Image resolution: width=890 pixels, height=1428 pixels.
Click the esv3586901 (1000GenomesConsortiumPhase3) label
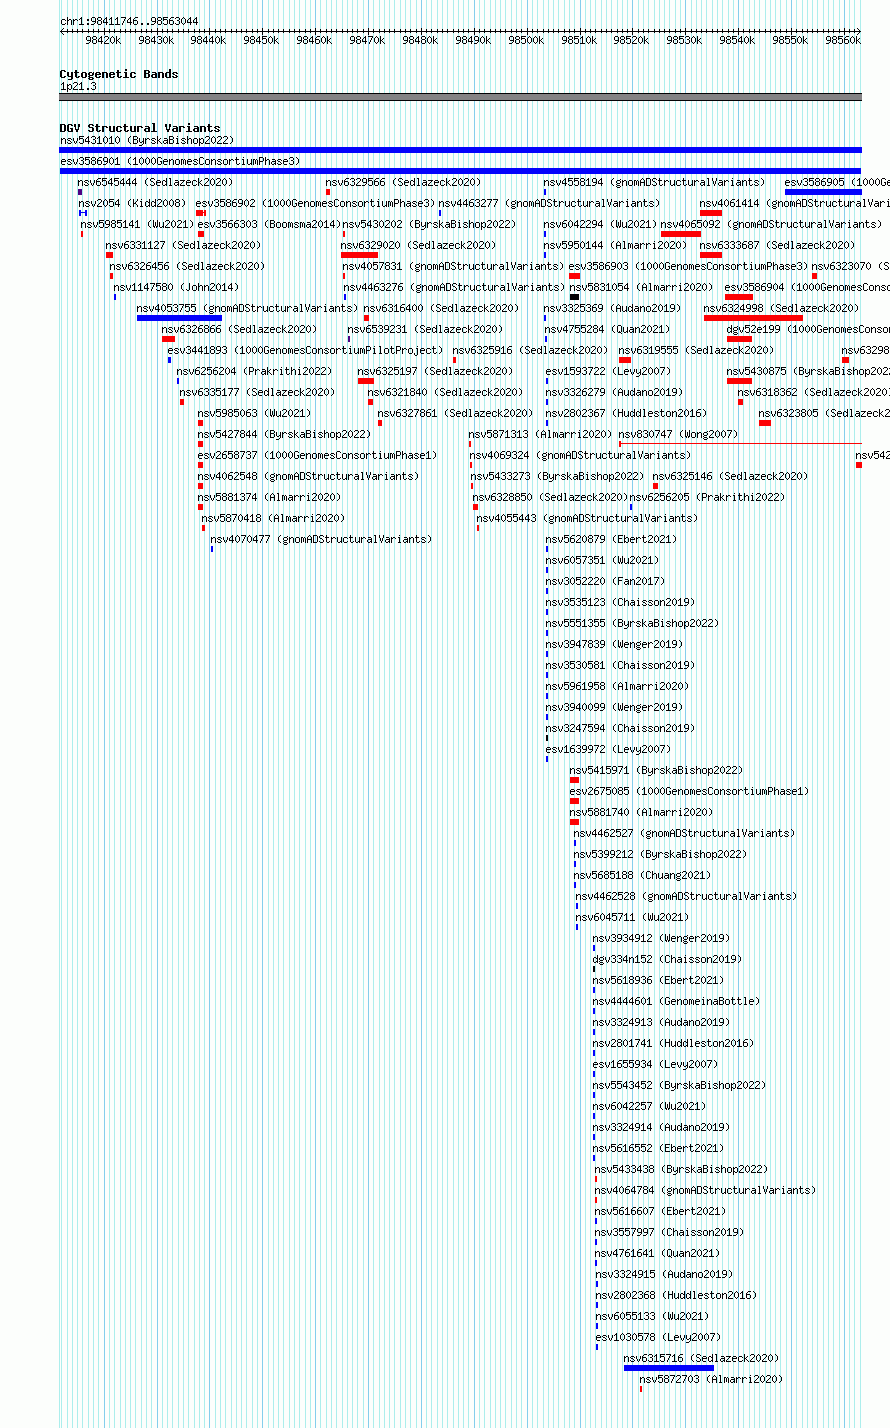(180, 162)
